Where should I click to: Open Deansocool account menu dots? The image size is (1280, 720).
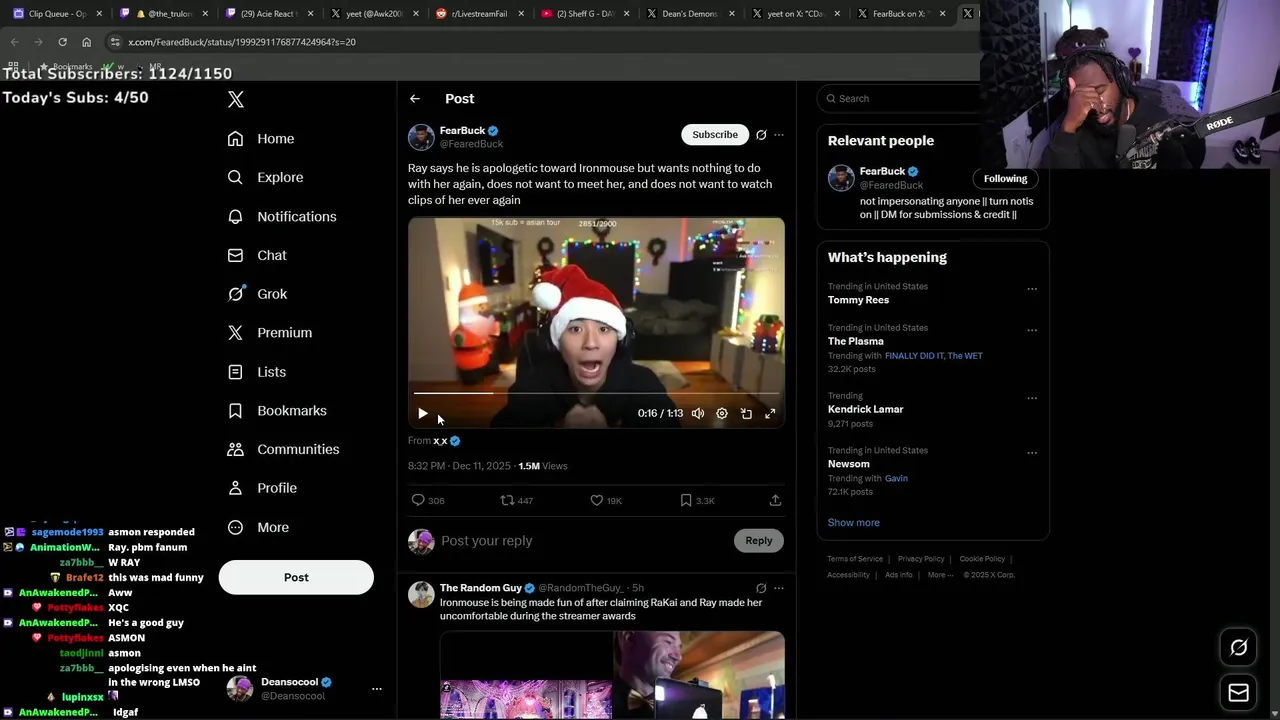pyautogui.click(x=377, y=689)
